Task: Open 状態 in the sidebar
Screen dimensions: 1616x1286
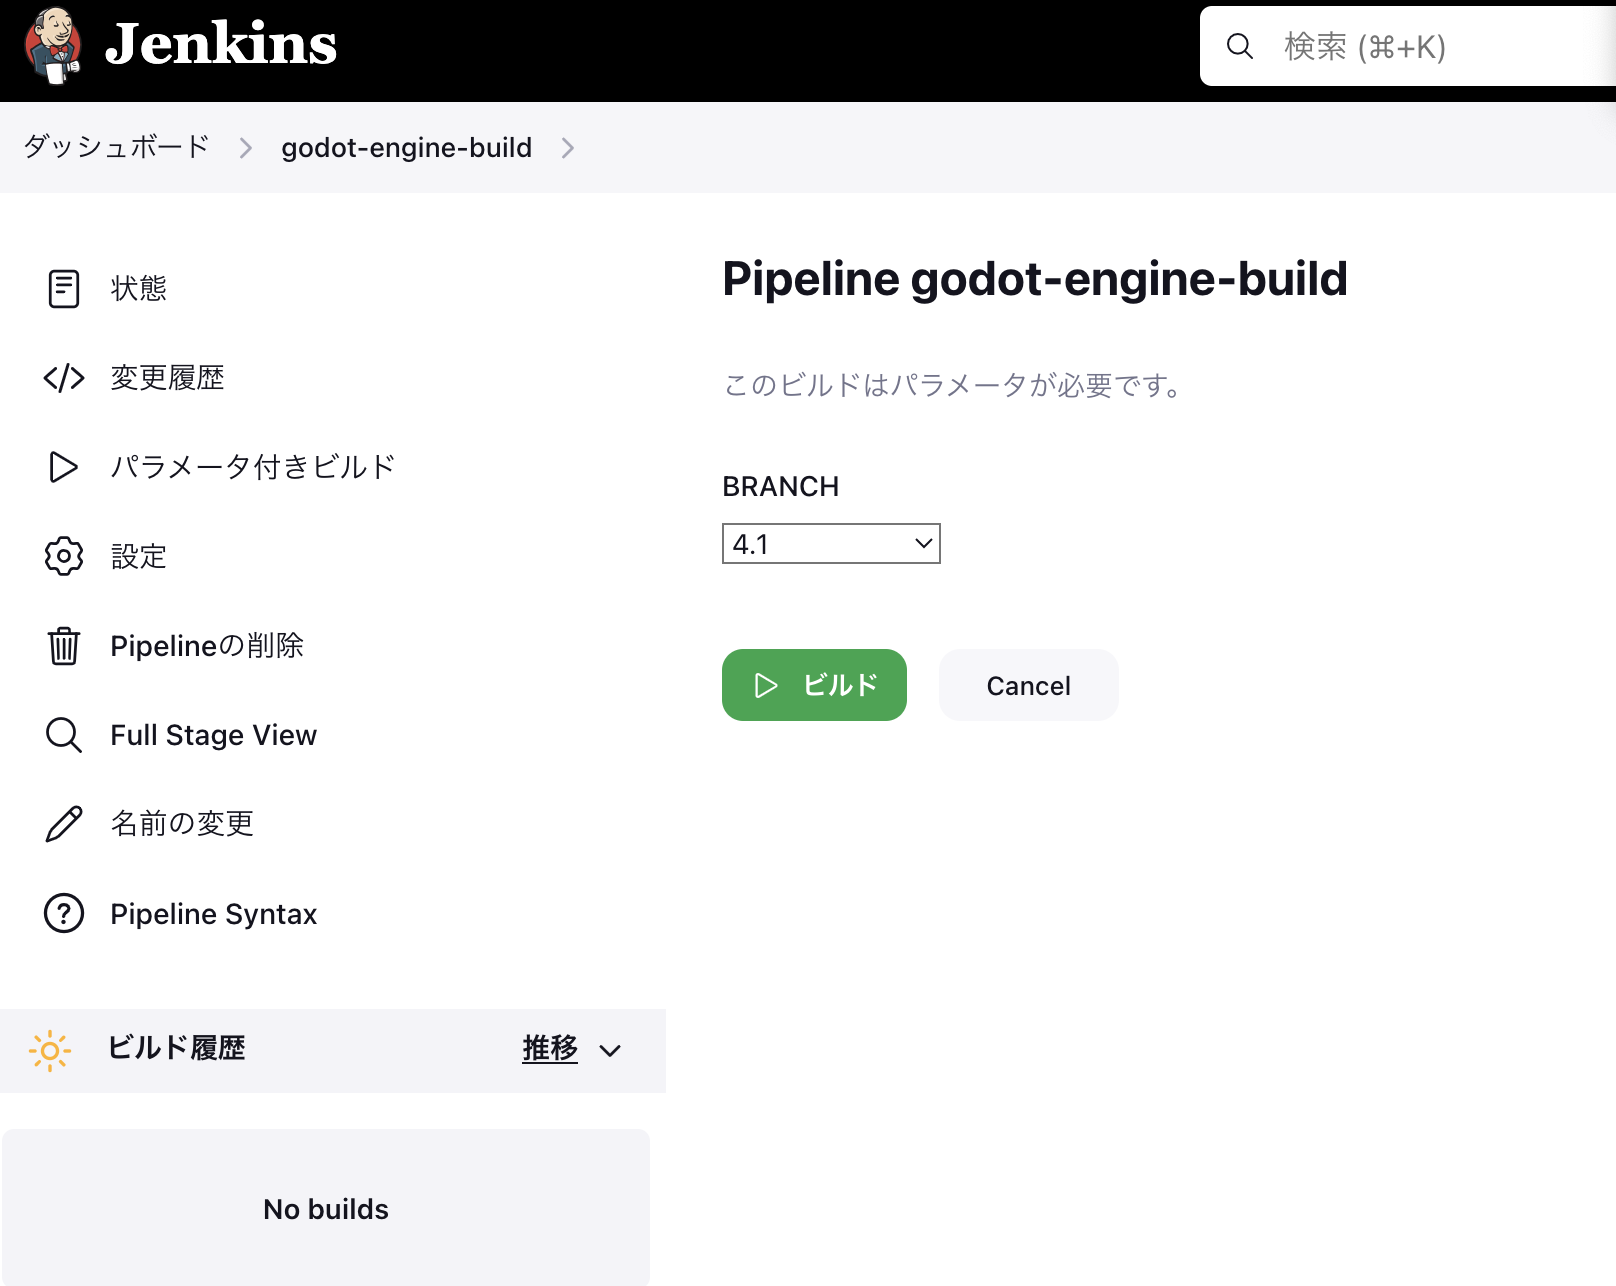Action: click(x=139, y=289)
